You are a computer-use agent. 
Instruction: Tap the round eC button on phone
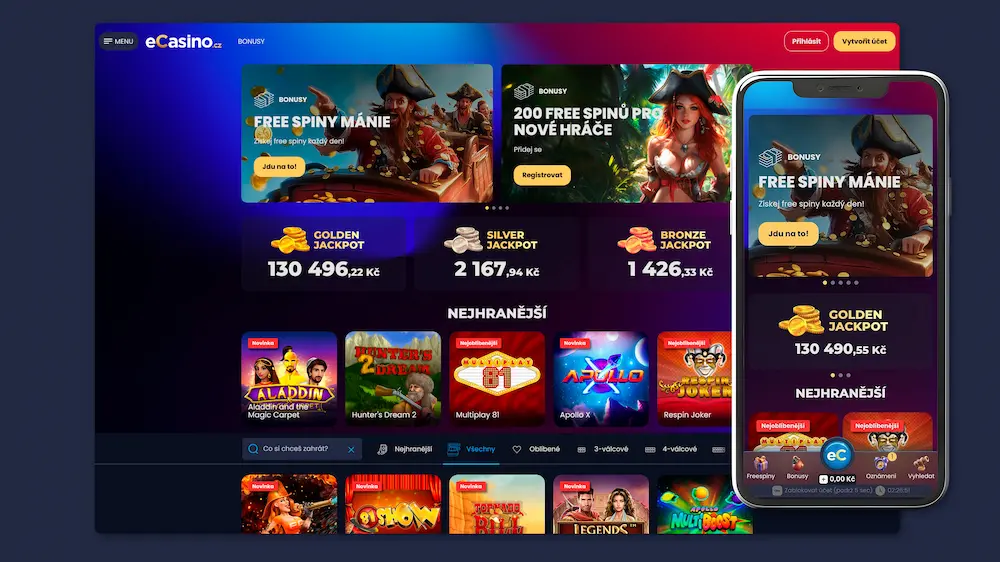pos(837,455)
